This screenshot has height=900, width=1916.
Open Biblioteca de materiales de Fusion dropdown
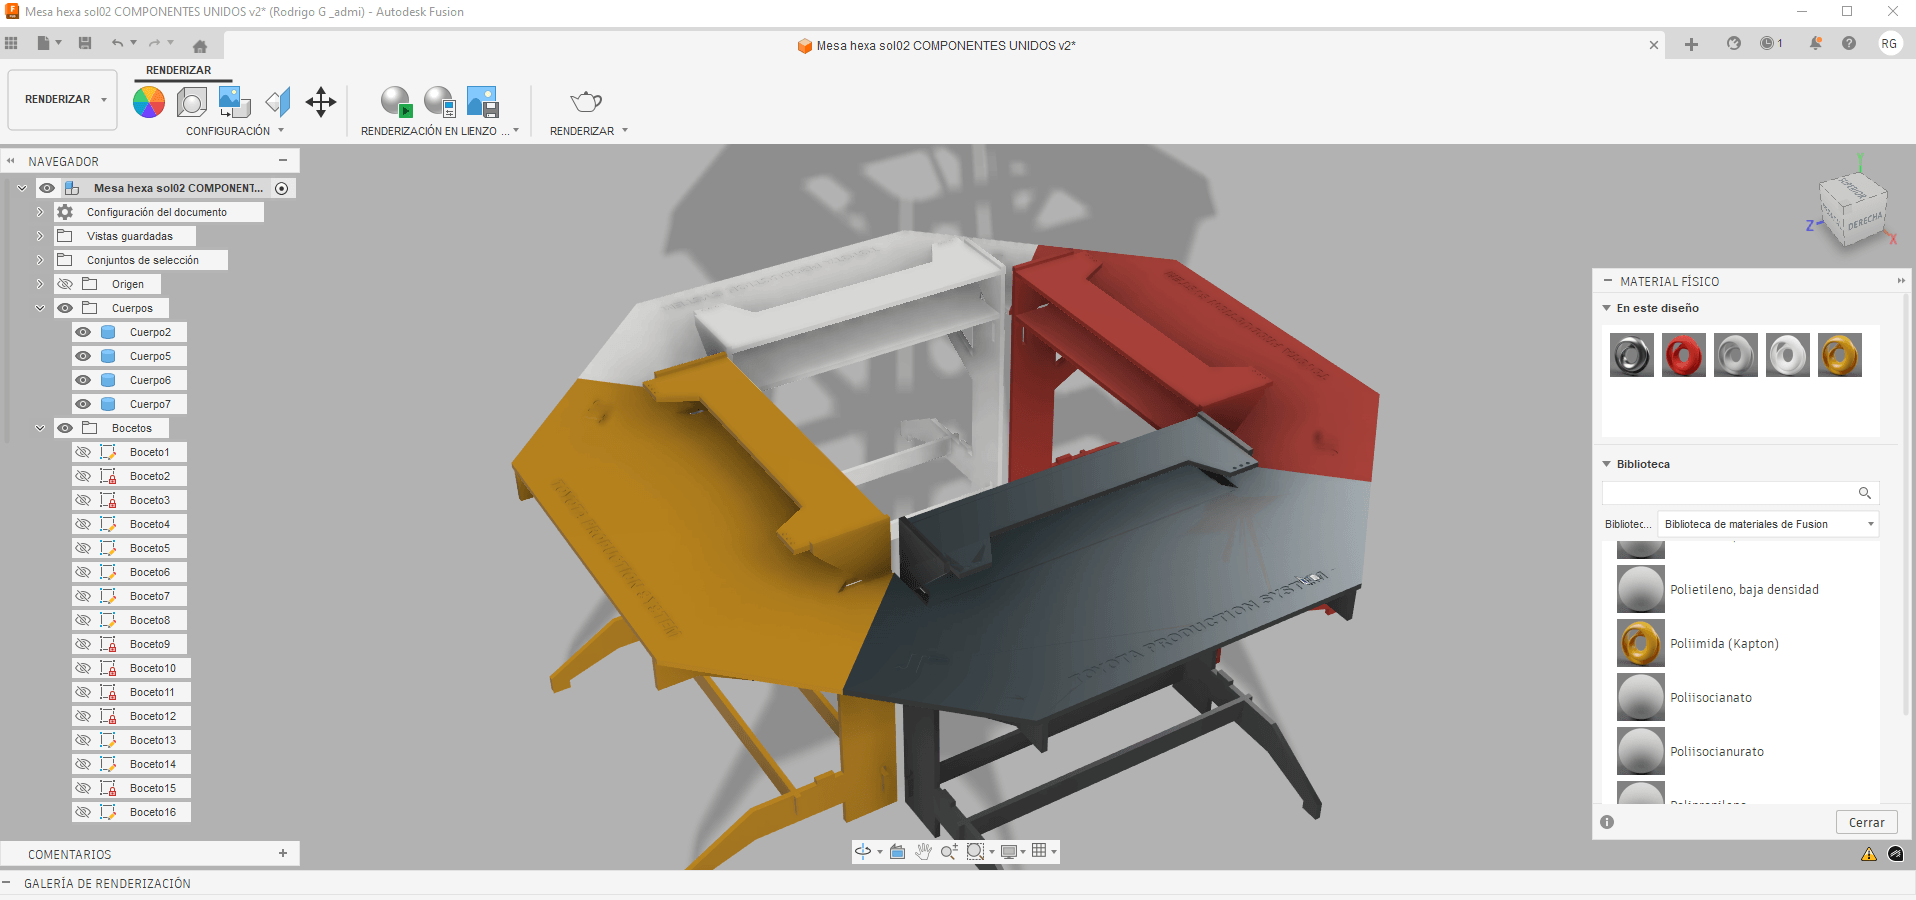1768,524
